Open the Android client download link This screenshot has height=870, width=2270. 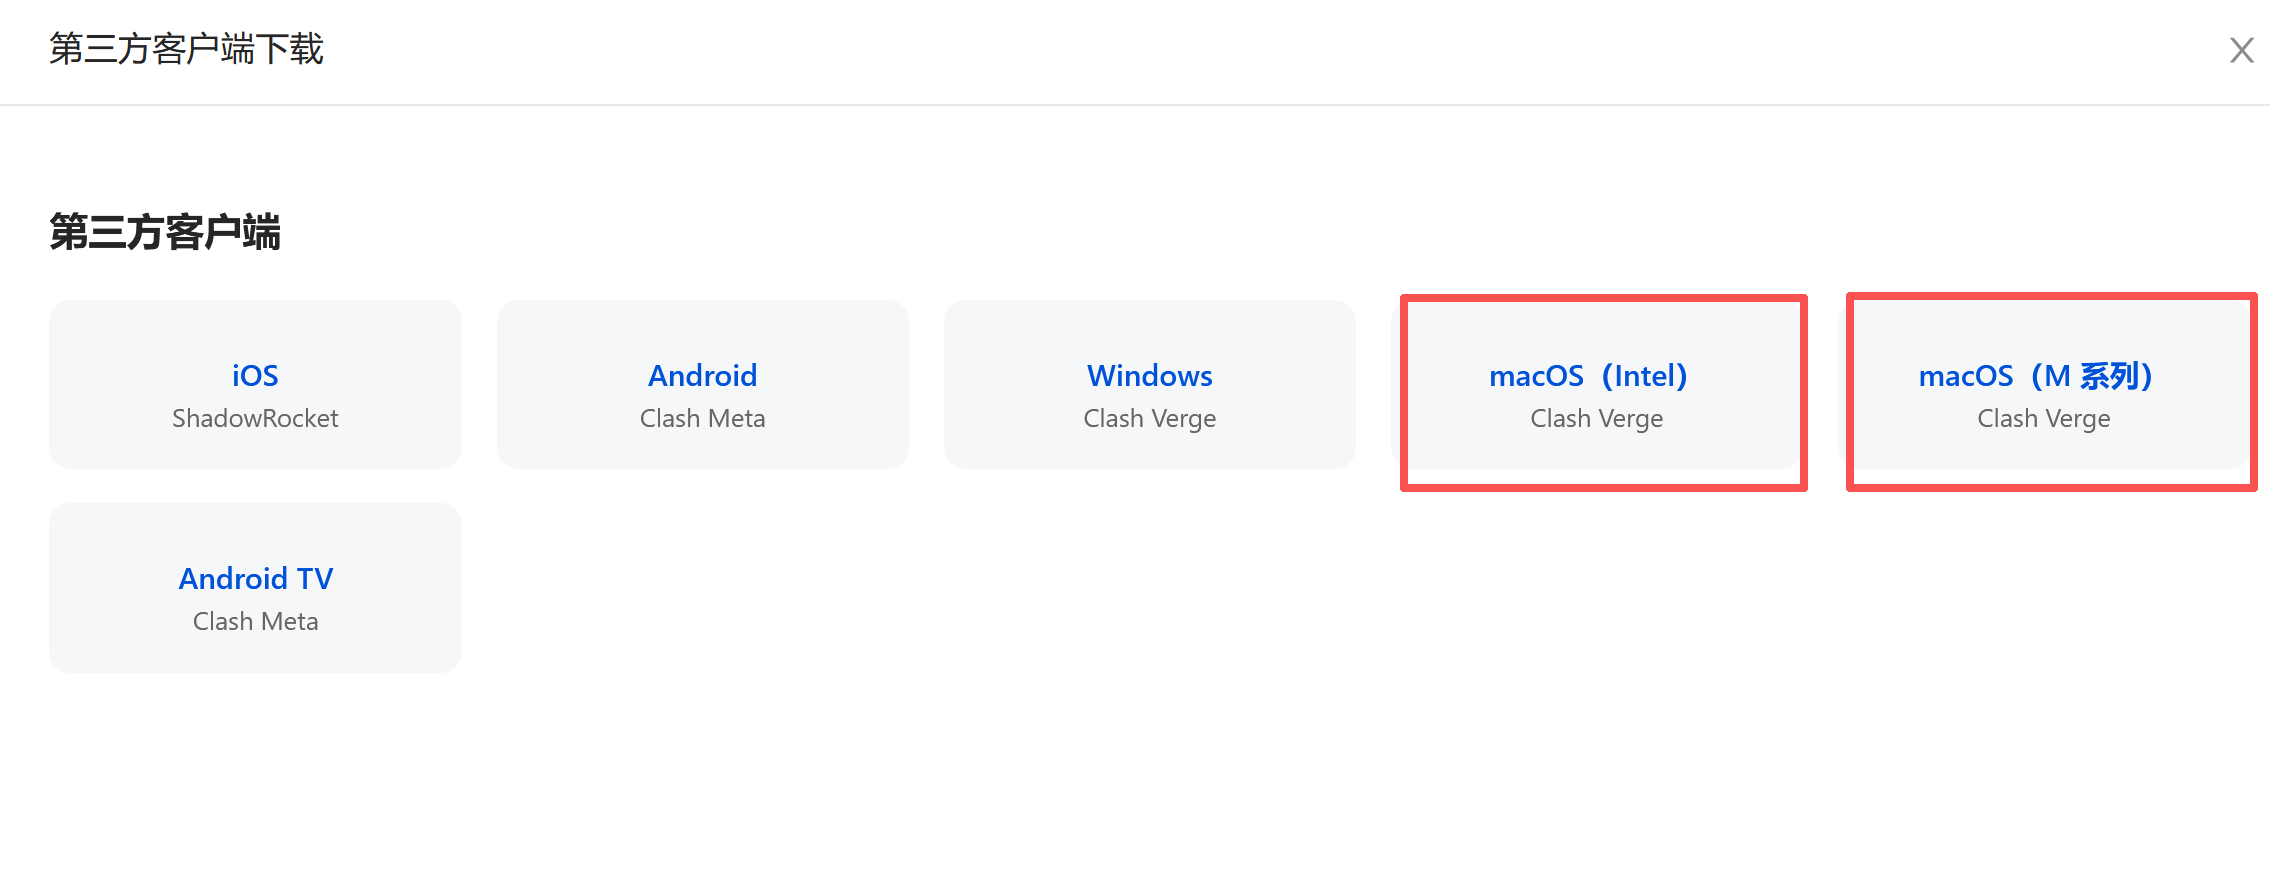pyautogui.click(x=702, y=375)
